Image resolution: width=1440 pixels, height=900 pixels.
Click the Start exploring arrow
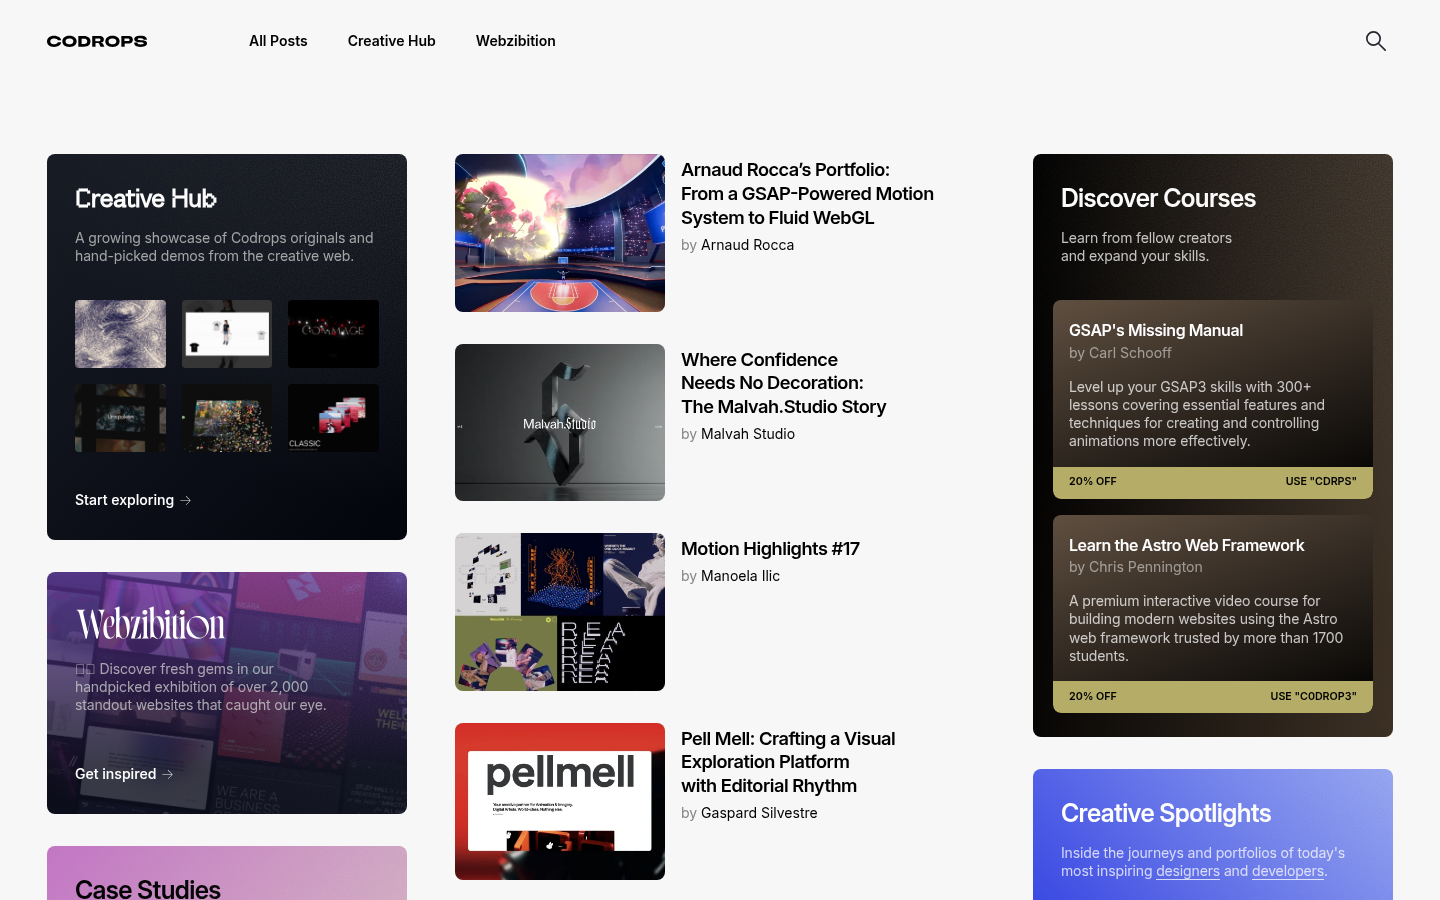click(x=186, y=500)
